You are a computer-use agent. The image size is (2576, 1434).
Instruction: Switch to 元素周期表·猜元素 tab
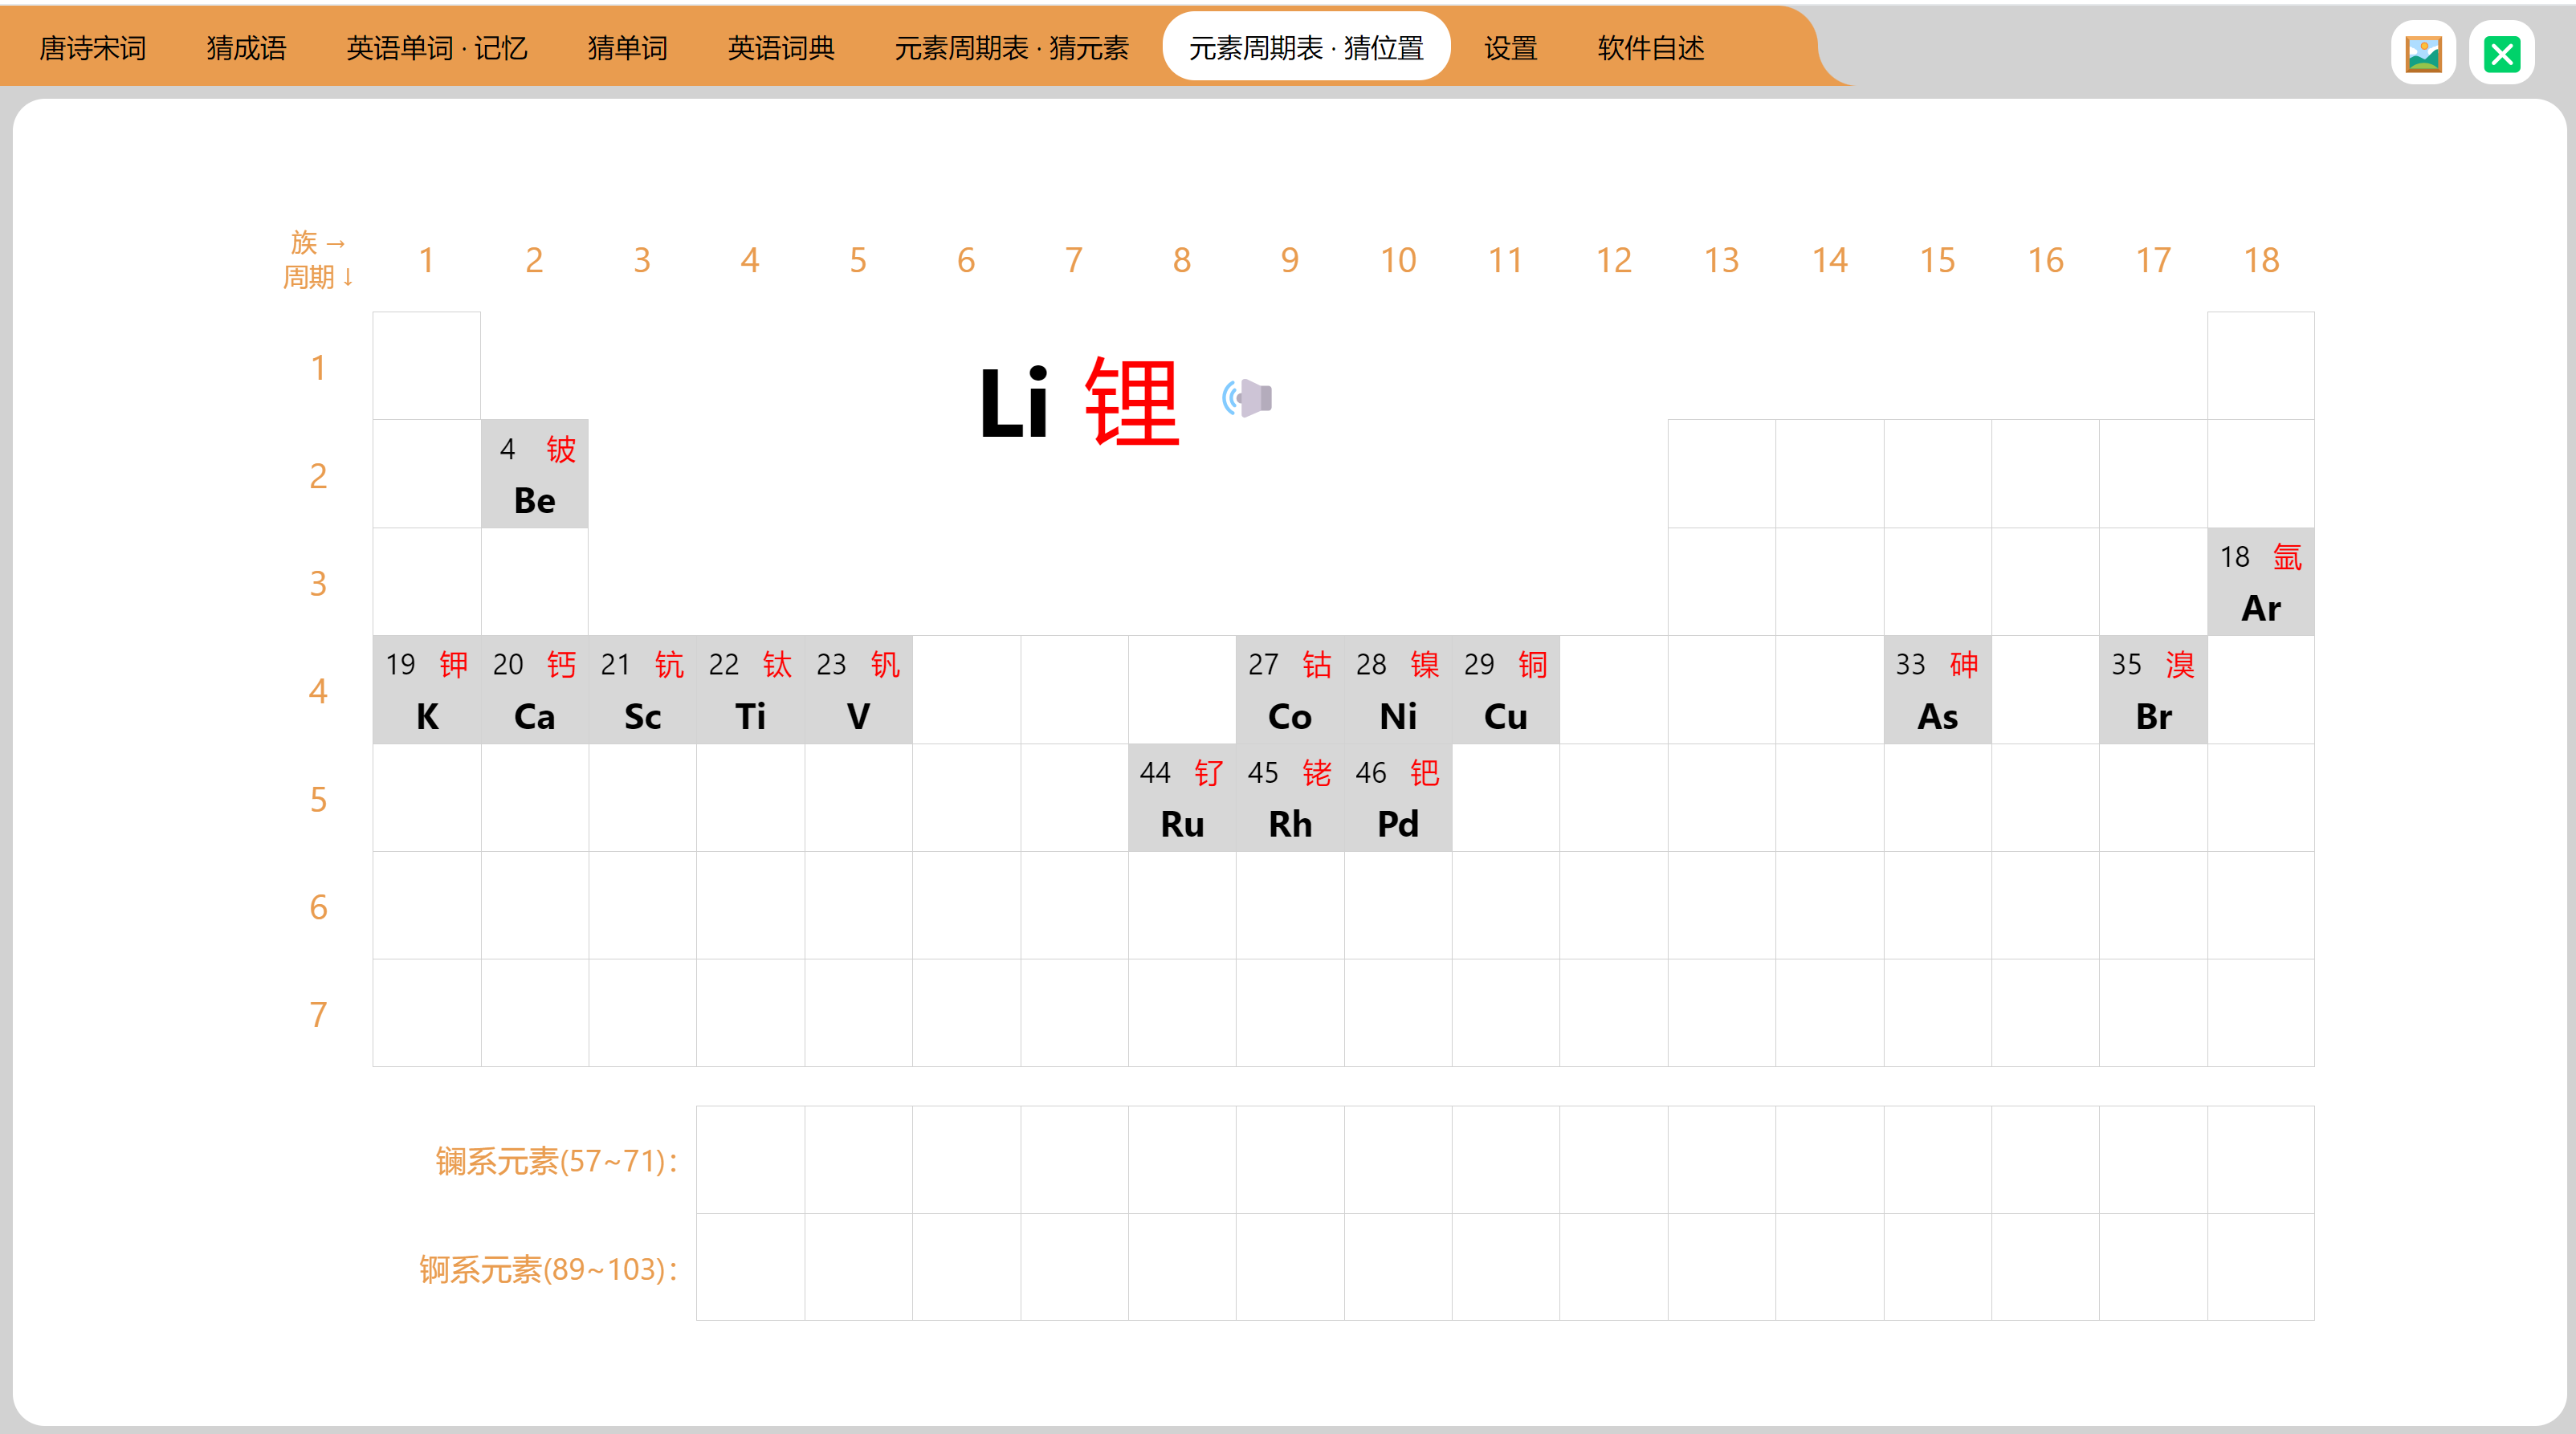pyautogui.click(x=1011, y=48)
